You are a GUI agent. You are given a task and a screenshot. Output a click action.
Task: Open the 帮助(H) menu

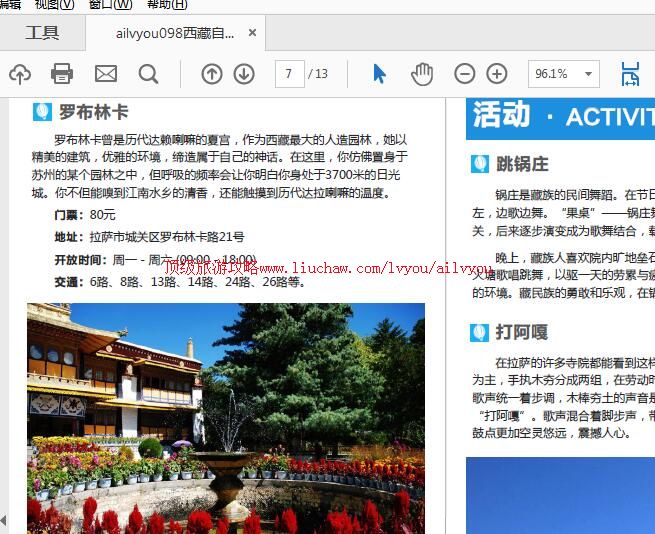166,4
